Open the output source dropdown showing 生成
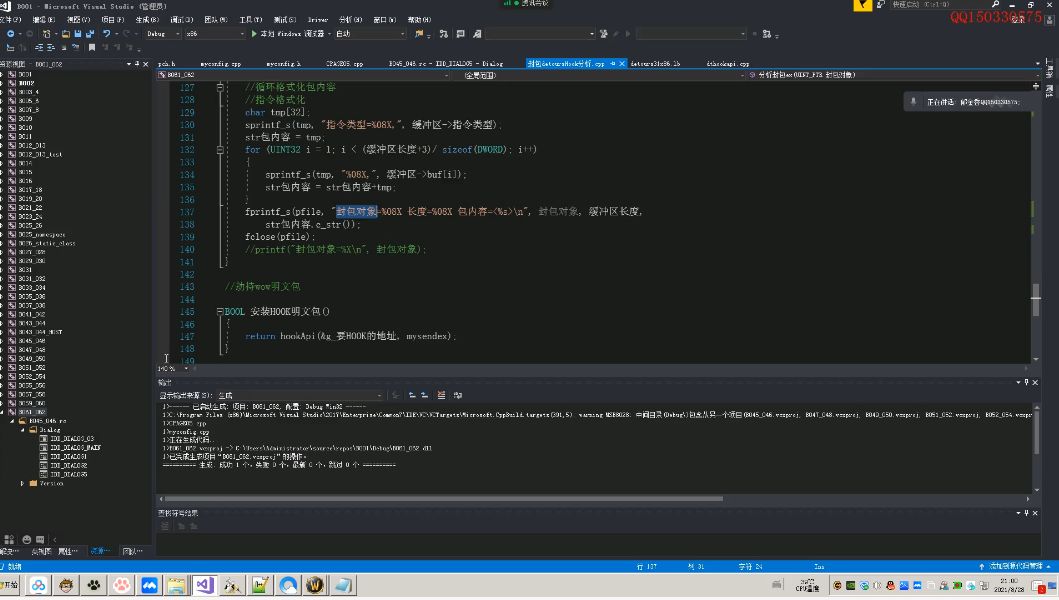 coord(299,395)
